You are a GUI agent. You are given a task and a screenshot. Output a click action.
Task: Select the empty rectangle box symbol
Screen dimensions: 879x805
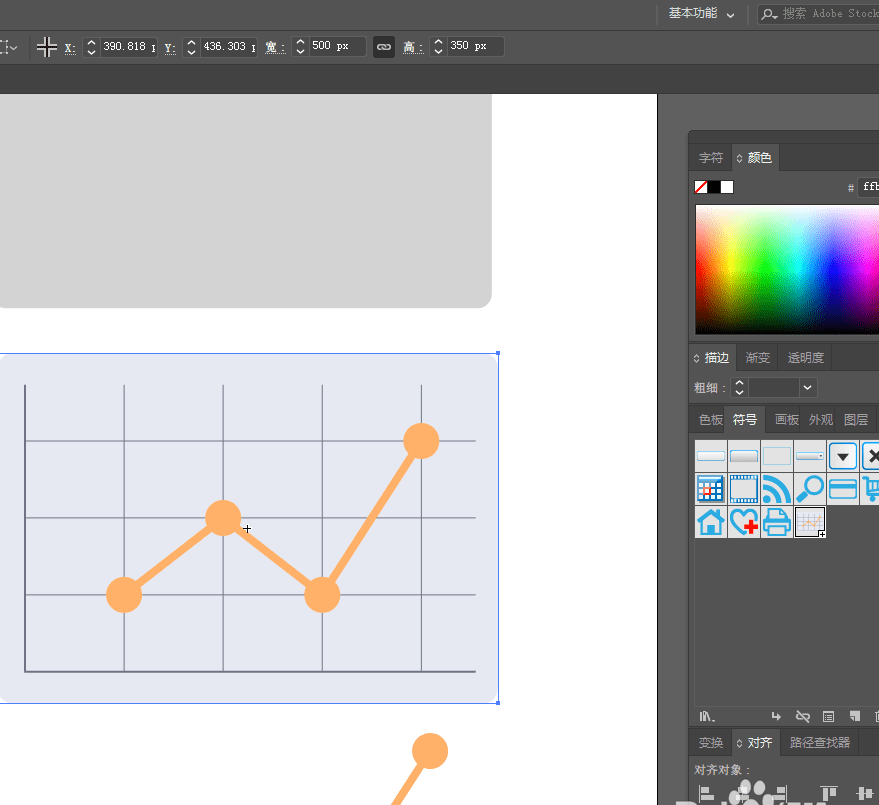777,456
